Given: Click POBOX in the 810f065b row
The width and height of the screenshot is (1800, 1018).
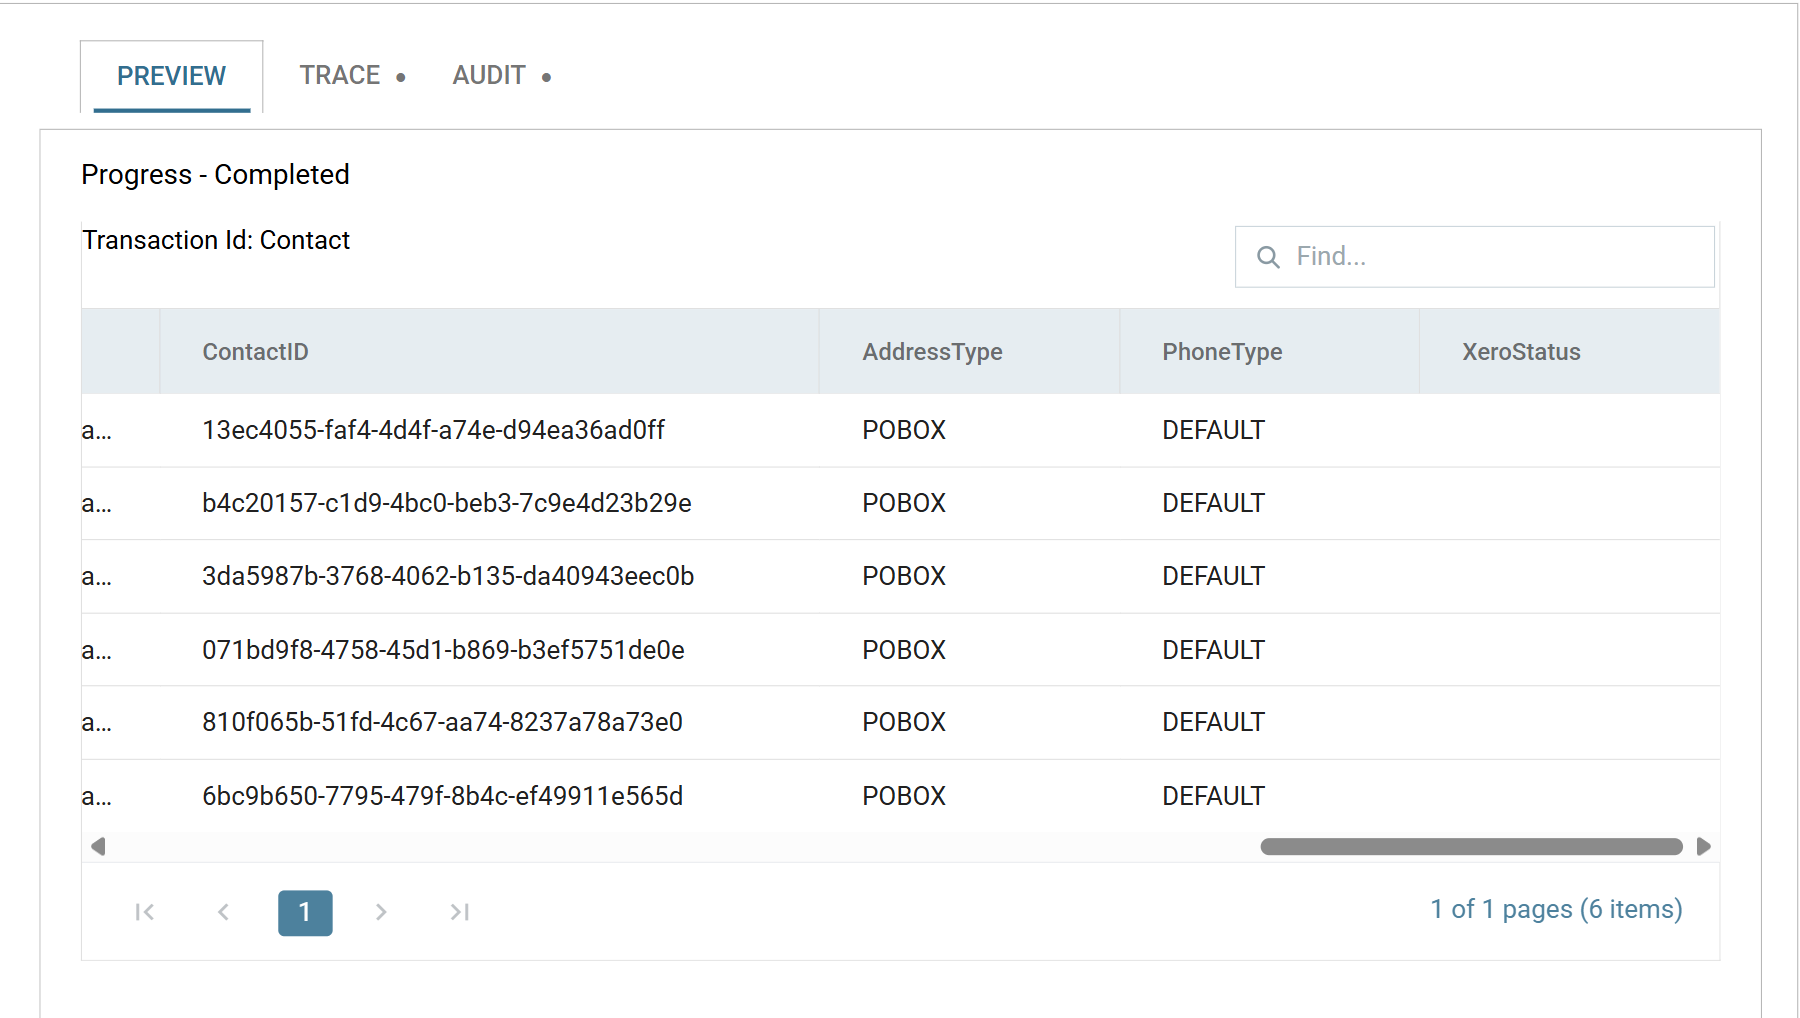Looking at the screenshot, I should [x=904, y=722].
